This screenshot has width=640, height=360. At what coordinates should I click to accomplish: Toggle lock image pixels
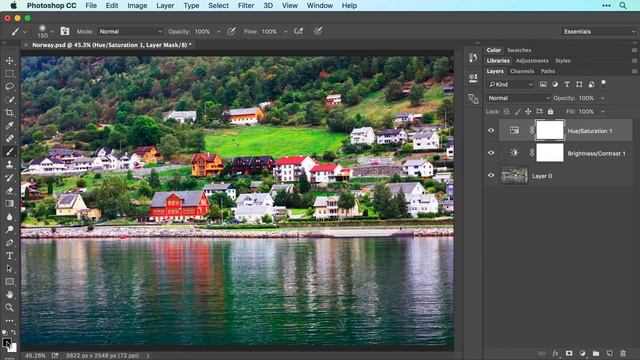[518, 111]
